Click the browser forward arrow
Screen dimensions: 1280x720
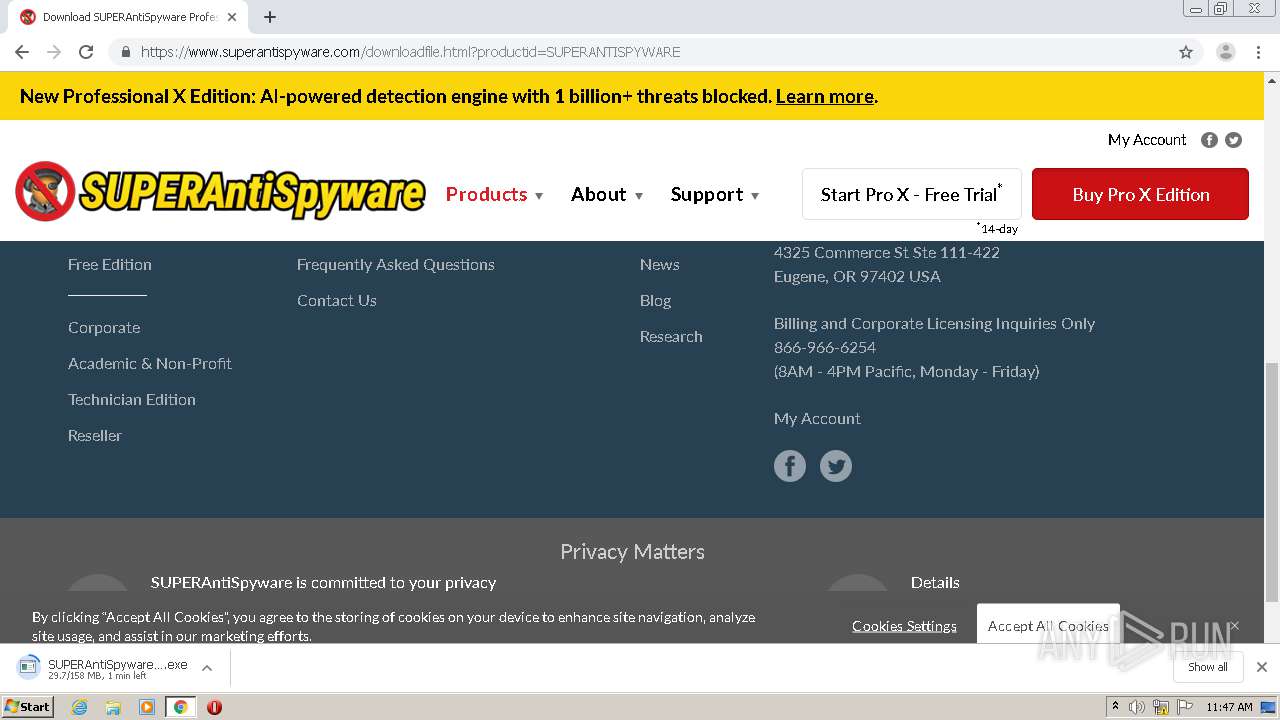coord(54,52)
